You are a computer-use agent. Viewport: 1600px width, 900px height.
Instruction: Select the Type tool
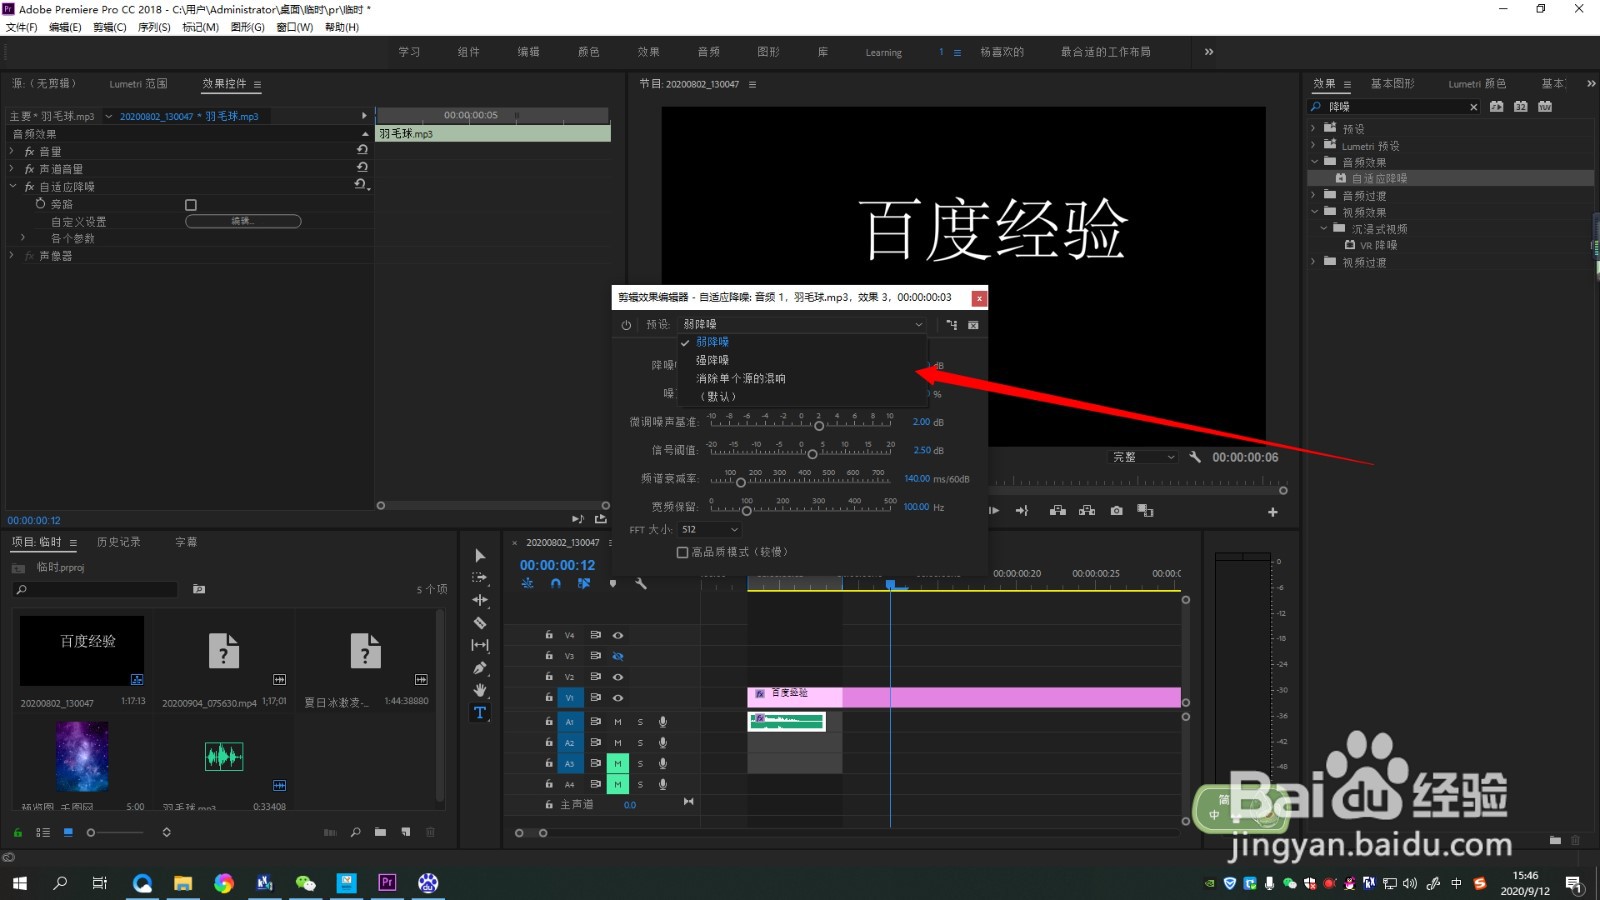(480, 713)
